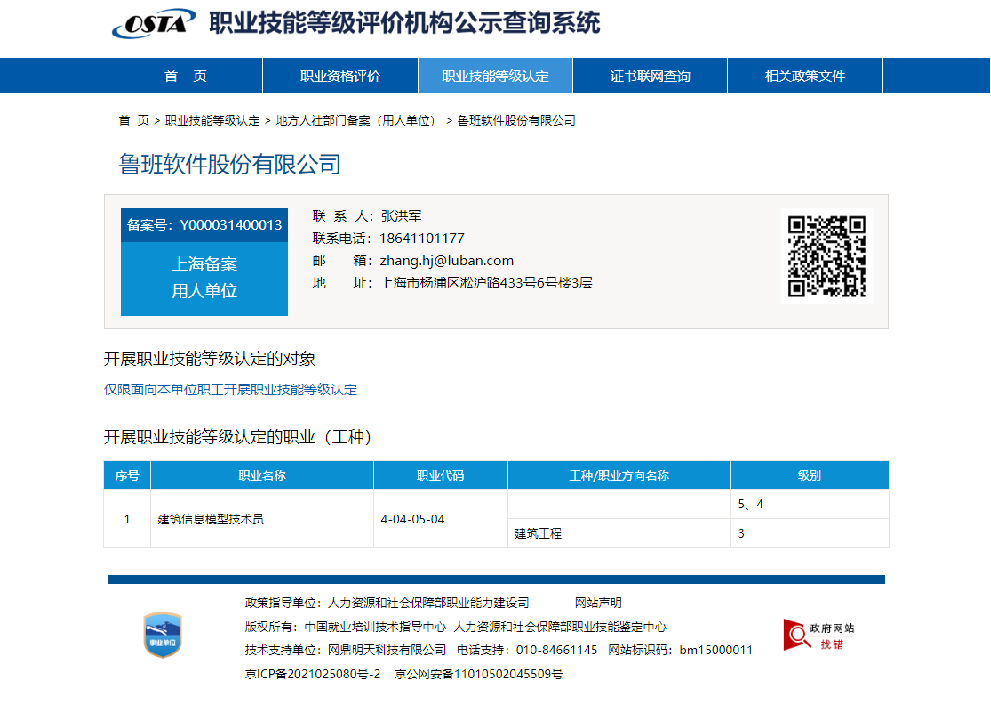Click 职业技能等级认定 breadcrumb link
The width and height of the screenshot is (991, 706).
tap(212, 121)
